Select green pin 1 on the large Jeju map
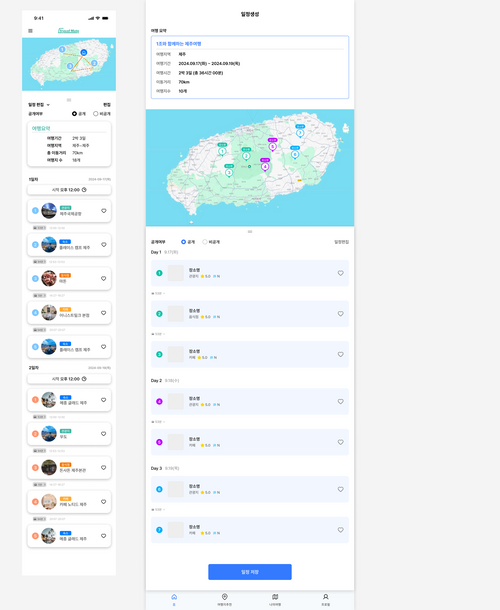The height and width of the screenshot is (610, 500). 222,150
